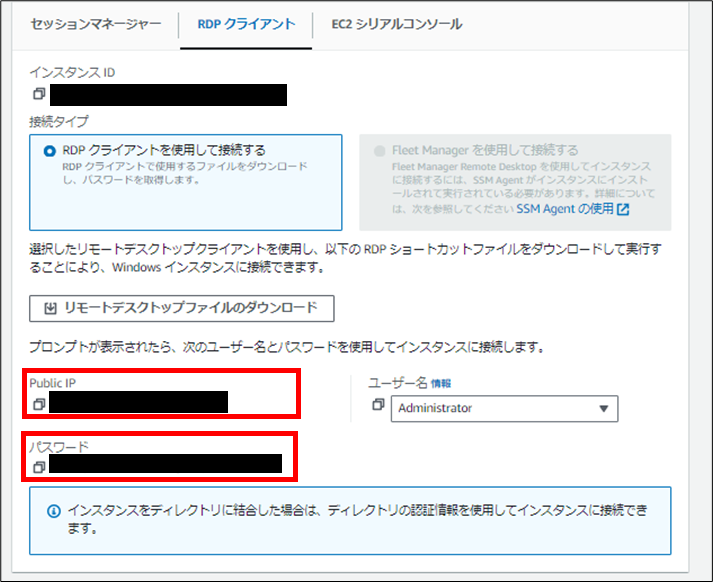Image resolution: width=713 pixels, height=582 pixels.
Task: Click the 接続タイプ heading
Action: [x=59, y=122]
